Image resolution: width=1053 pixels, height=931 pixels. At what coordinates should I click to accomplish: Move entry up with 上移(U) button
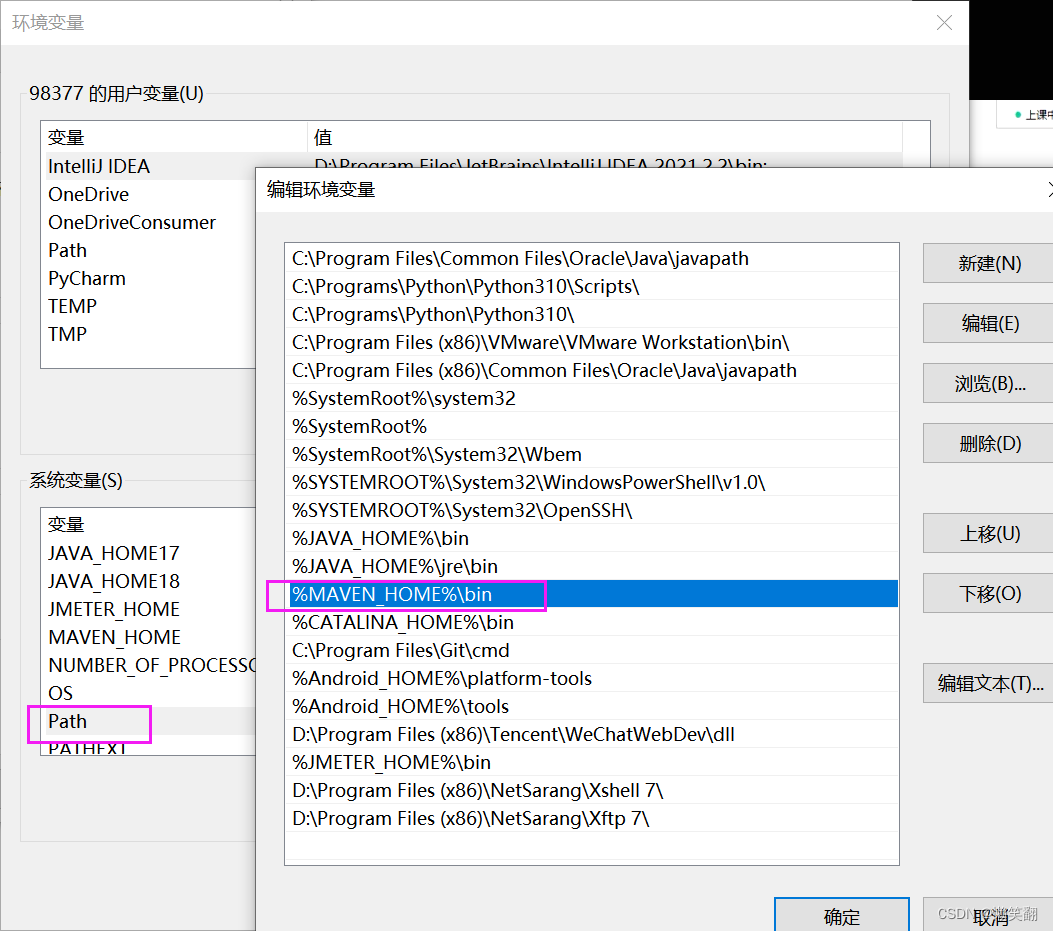pos(986,533)
